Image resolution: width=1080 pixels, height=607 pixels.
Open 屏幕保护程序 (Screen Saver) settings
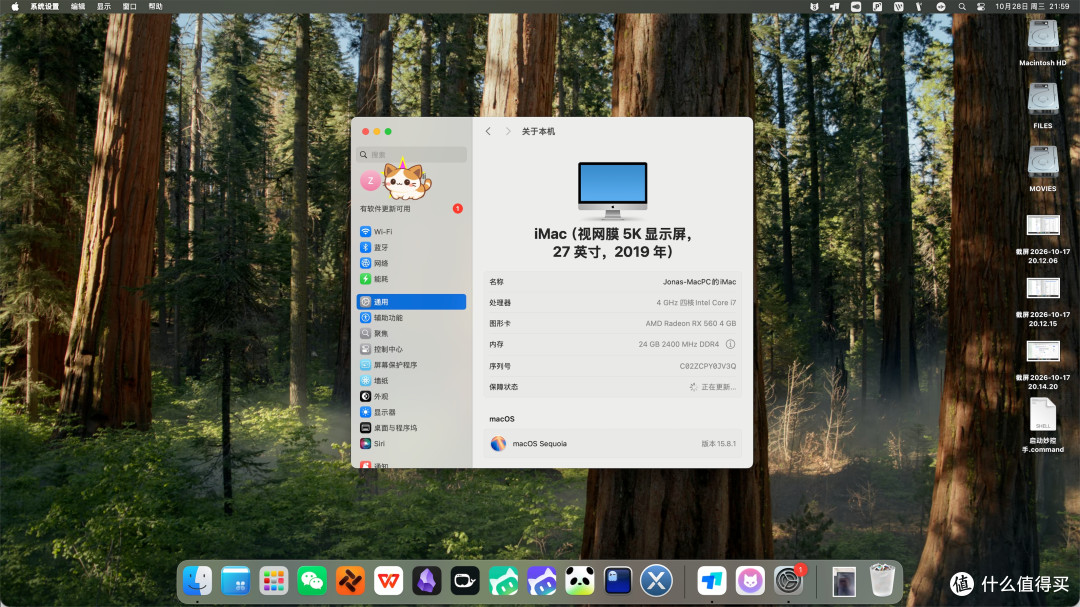tap(411, 365)
